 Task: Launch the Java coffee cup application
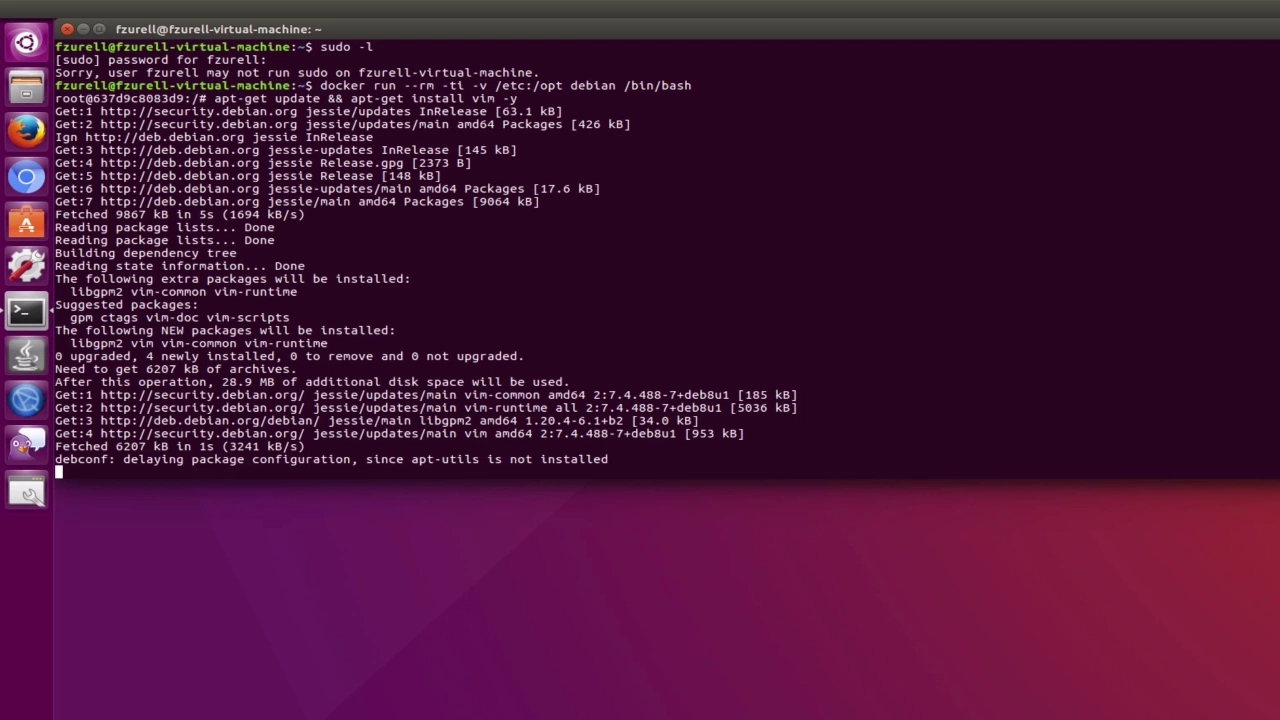[x=26, y=356]
